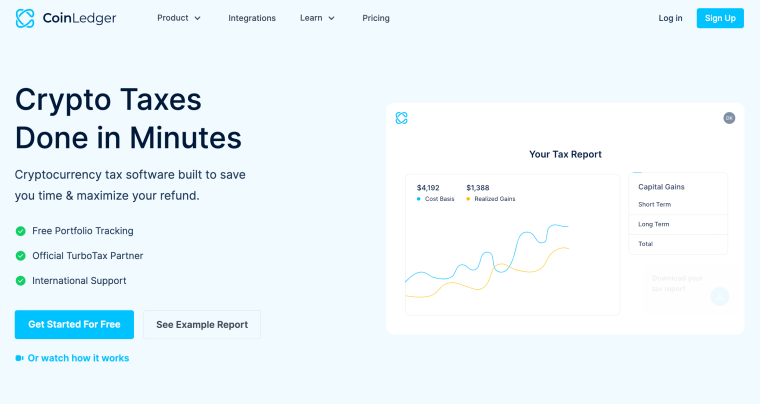760x404 pixels.
Task: Click the Download your tax report text
Action: (x=677, y=283)
